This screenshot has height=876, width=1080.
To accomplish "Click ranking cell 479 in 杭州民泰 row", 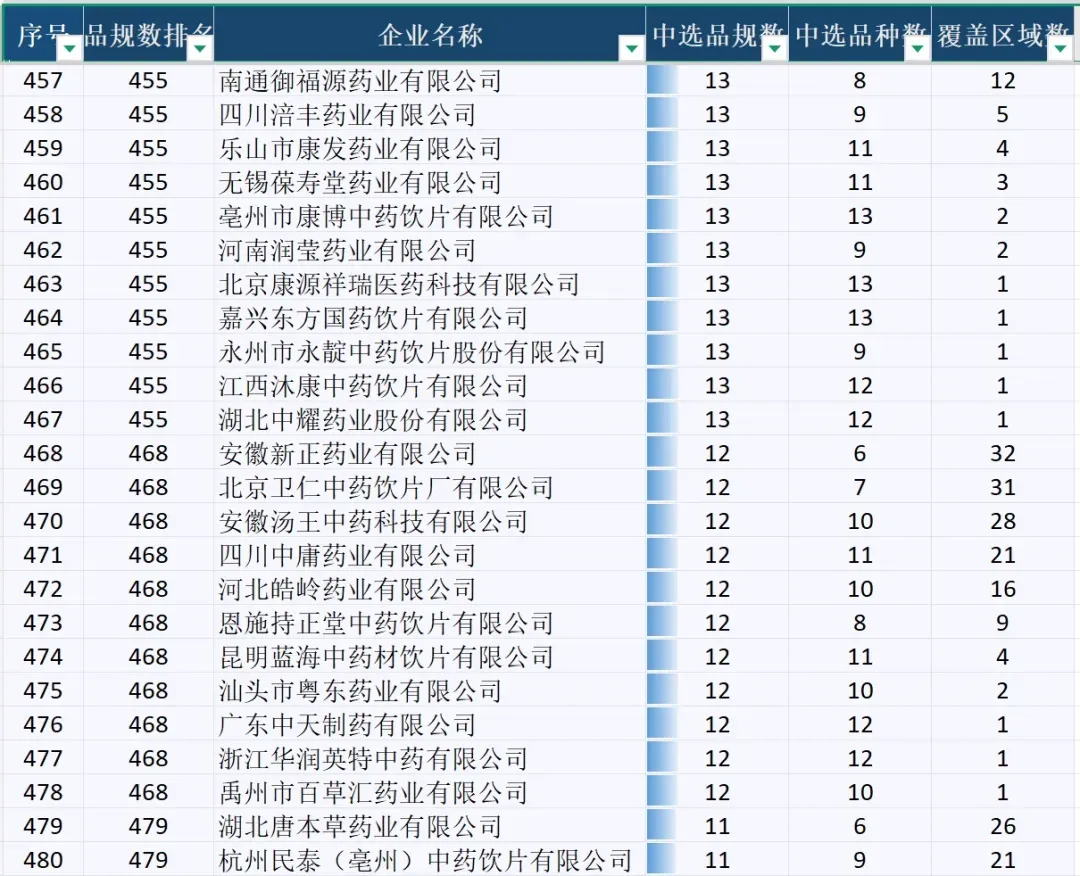I will click(148, 860).
